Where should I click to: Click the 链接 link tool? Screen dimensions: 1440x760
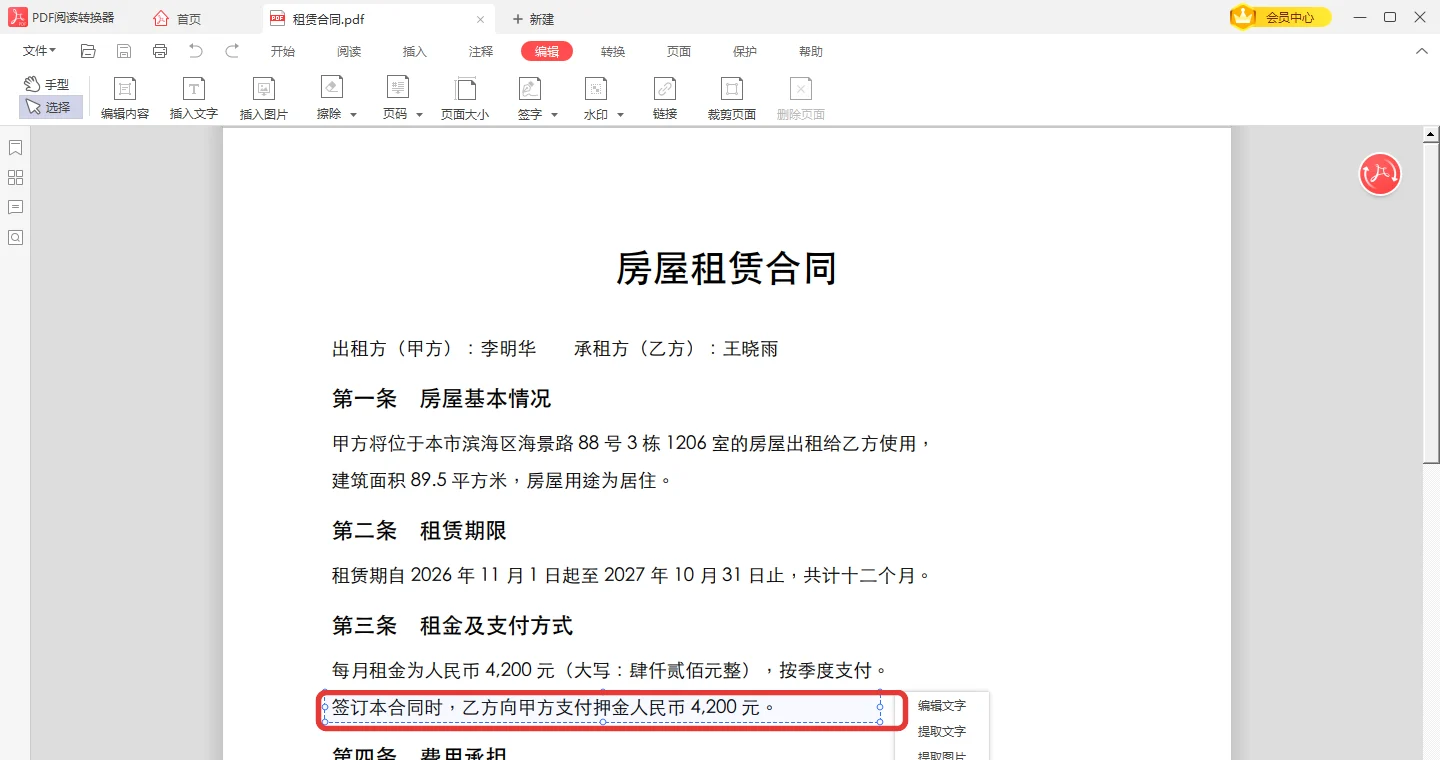(x=665, y=99)
